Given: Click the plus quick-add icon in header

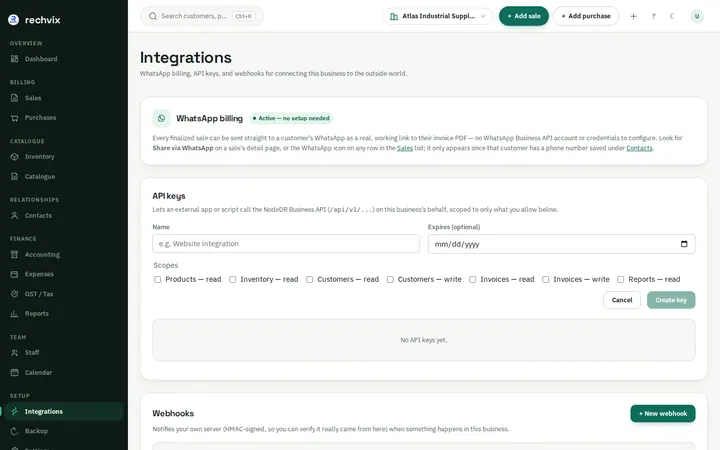Looking at the screenshot, I should [633, 16].
